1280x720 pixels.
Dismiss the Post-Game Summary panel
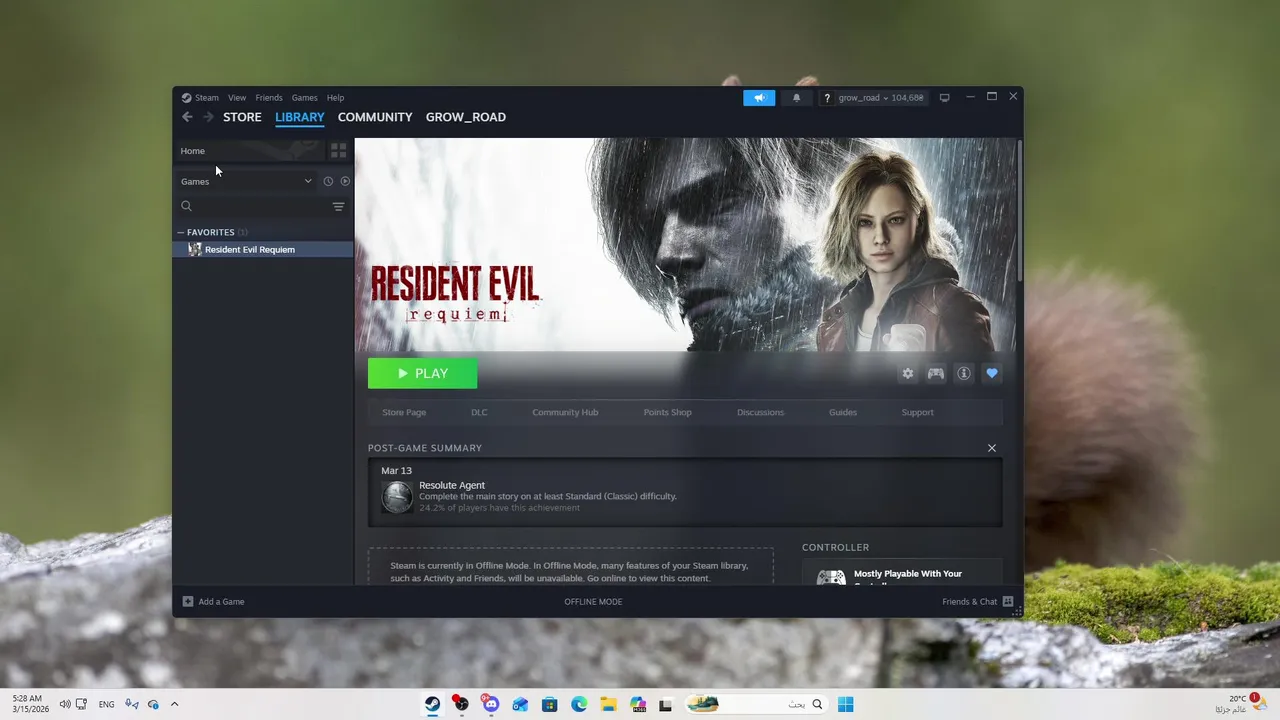click(x=992, y=448)
